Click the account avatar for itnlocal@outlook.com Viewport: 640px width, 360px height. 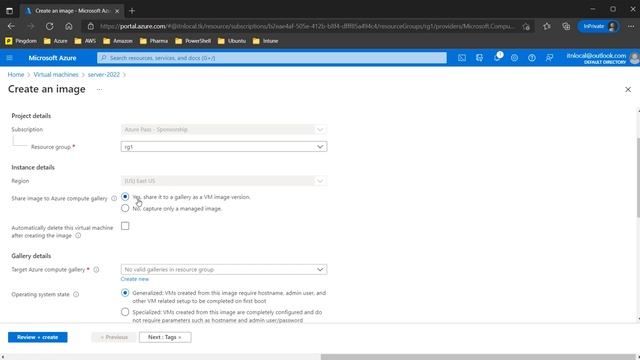pos(634,58)
